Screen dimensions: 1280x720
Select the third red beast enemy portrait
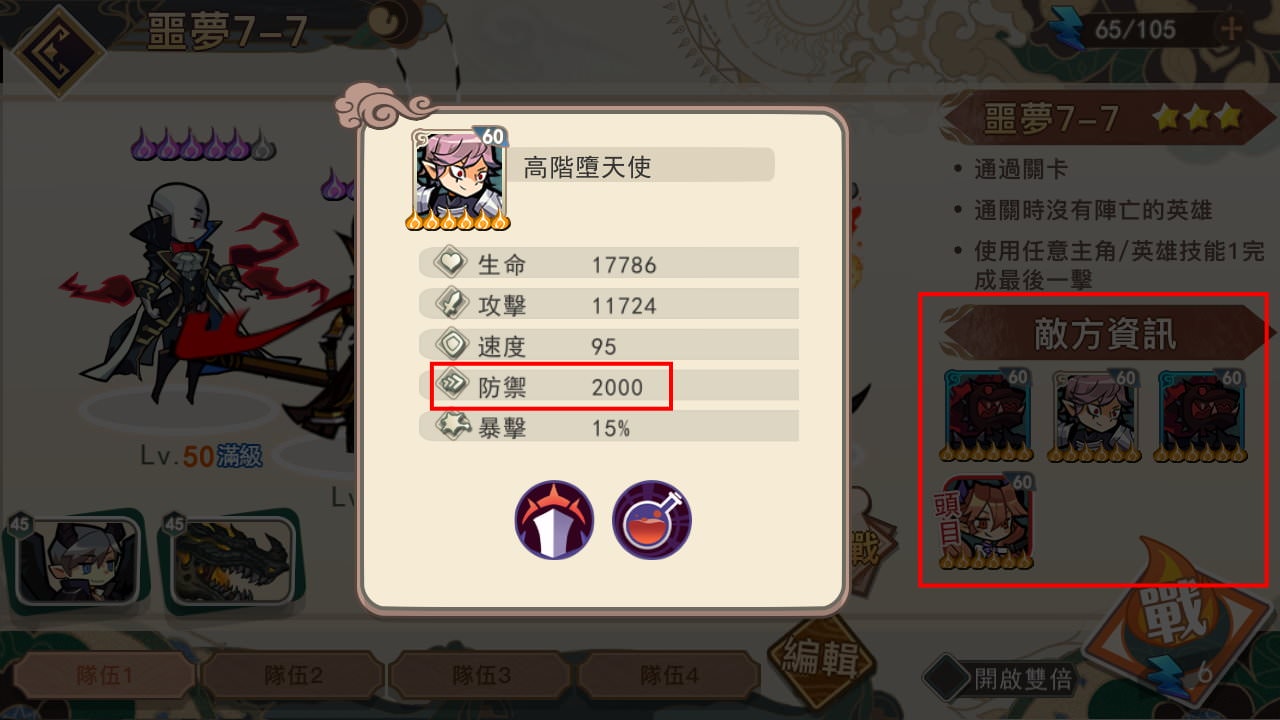tap(1201, 415)
